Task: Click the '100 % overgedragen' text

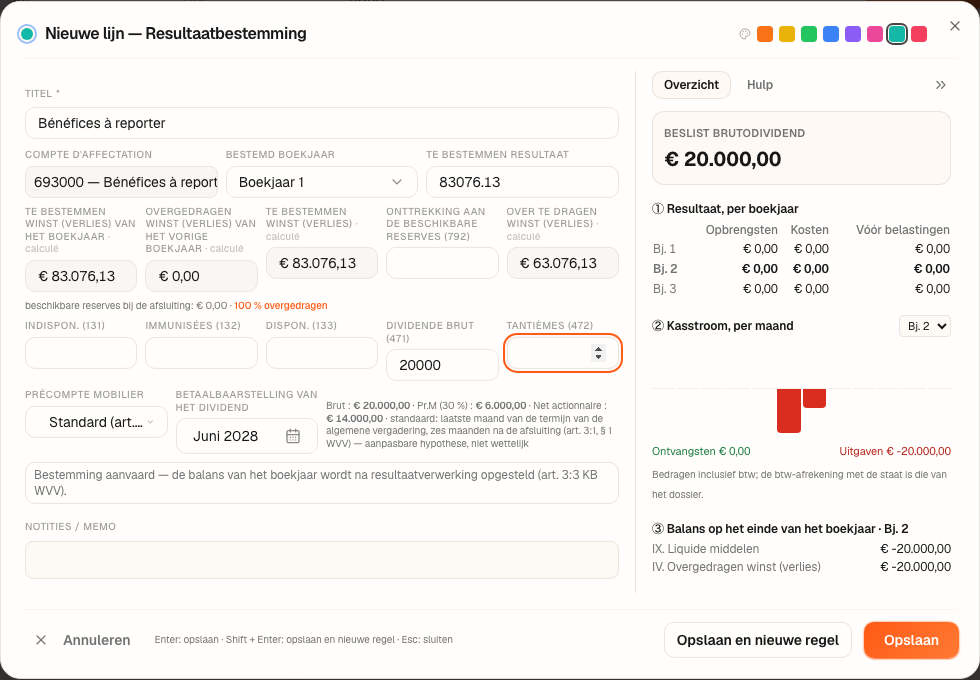Action: tap(281, 306)
